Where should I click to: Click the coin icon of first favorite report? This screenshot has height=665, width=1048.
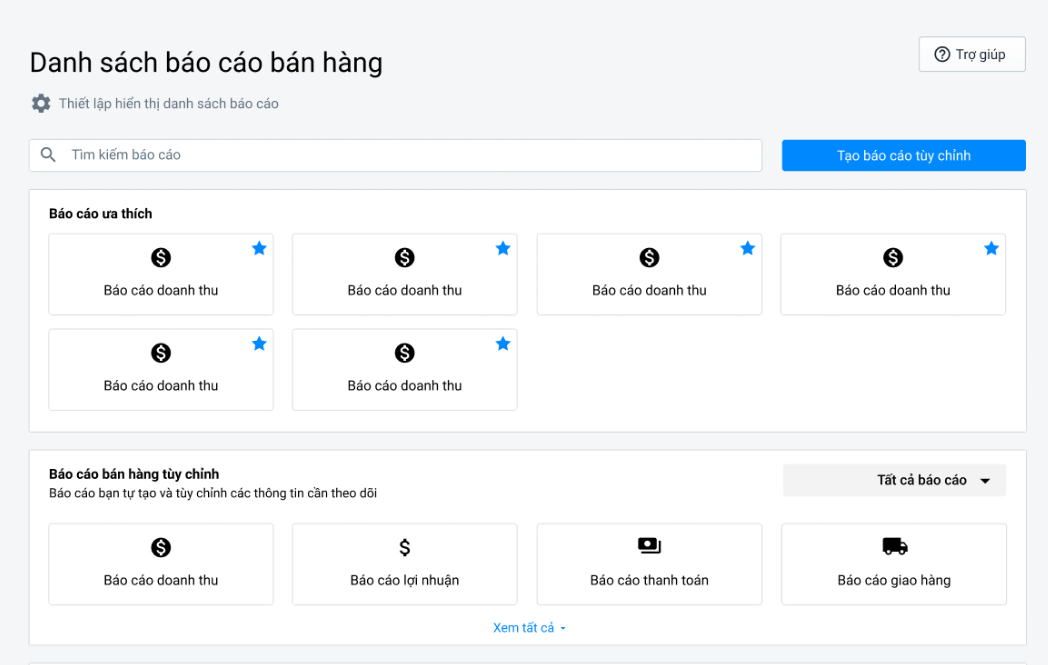coord(161,258)
